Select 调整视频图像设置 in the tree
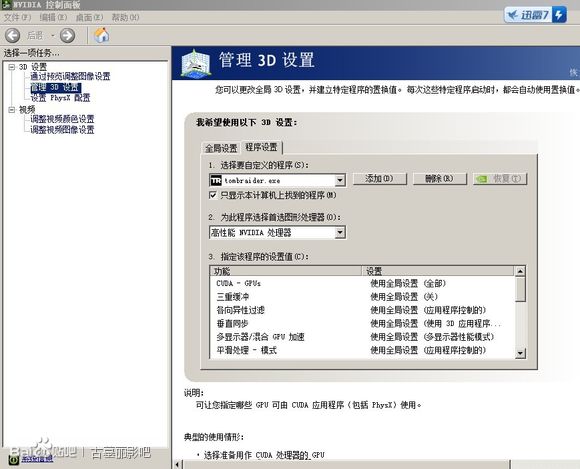 [x=62, y=130]
